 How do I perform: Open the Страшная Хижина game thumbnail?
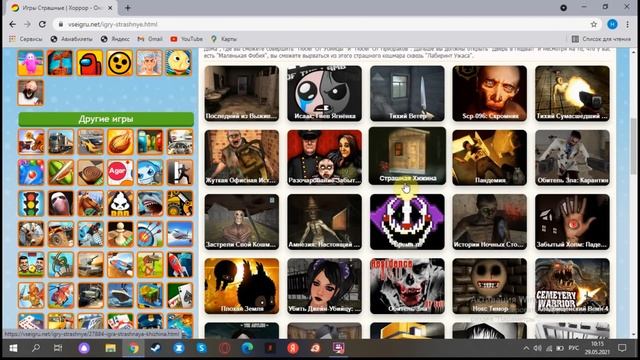(x=407, y=156)
